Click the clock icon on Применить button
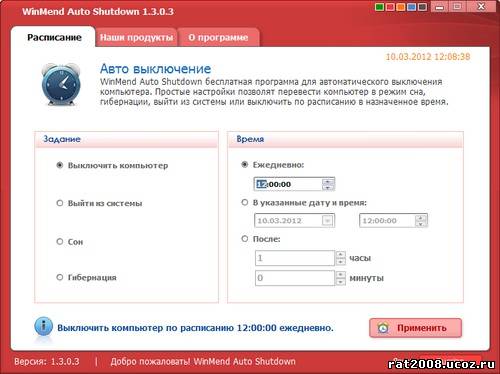Viewport: 500px width, 374px height. pyautogui.click(x=383, y=328)
